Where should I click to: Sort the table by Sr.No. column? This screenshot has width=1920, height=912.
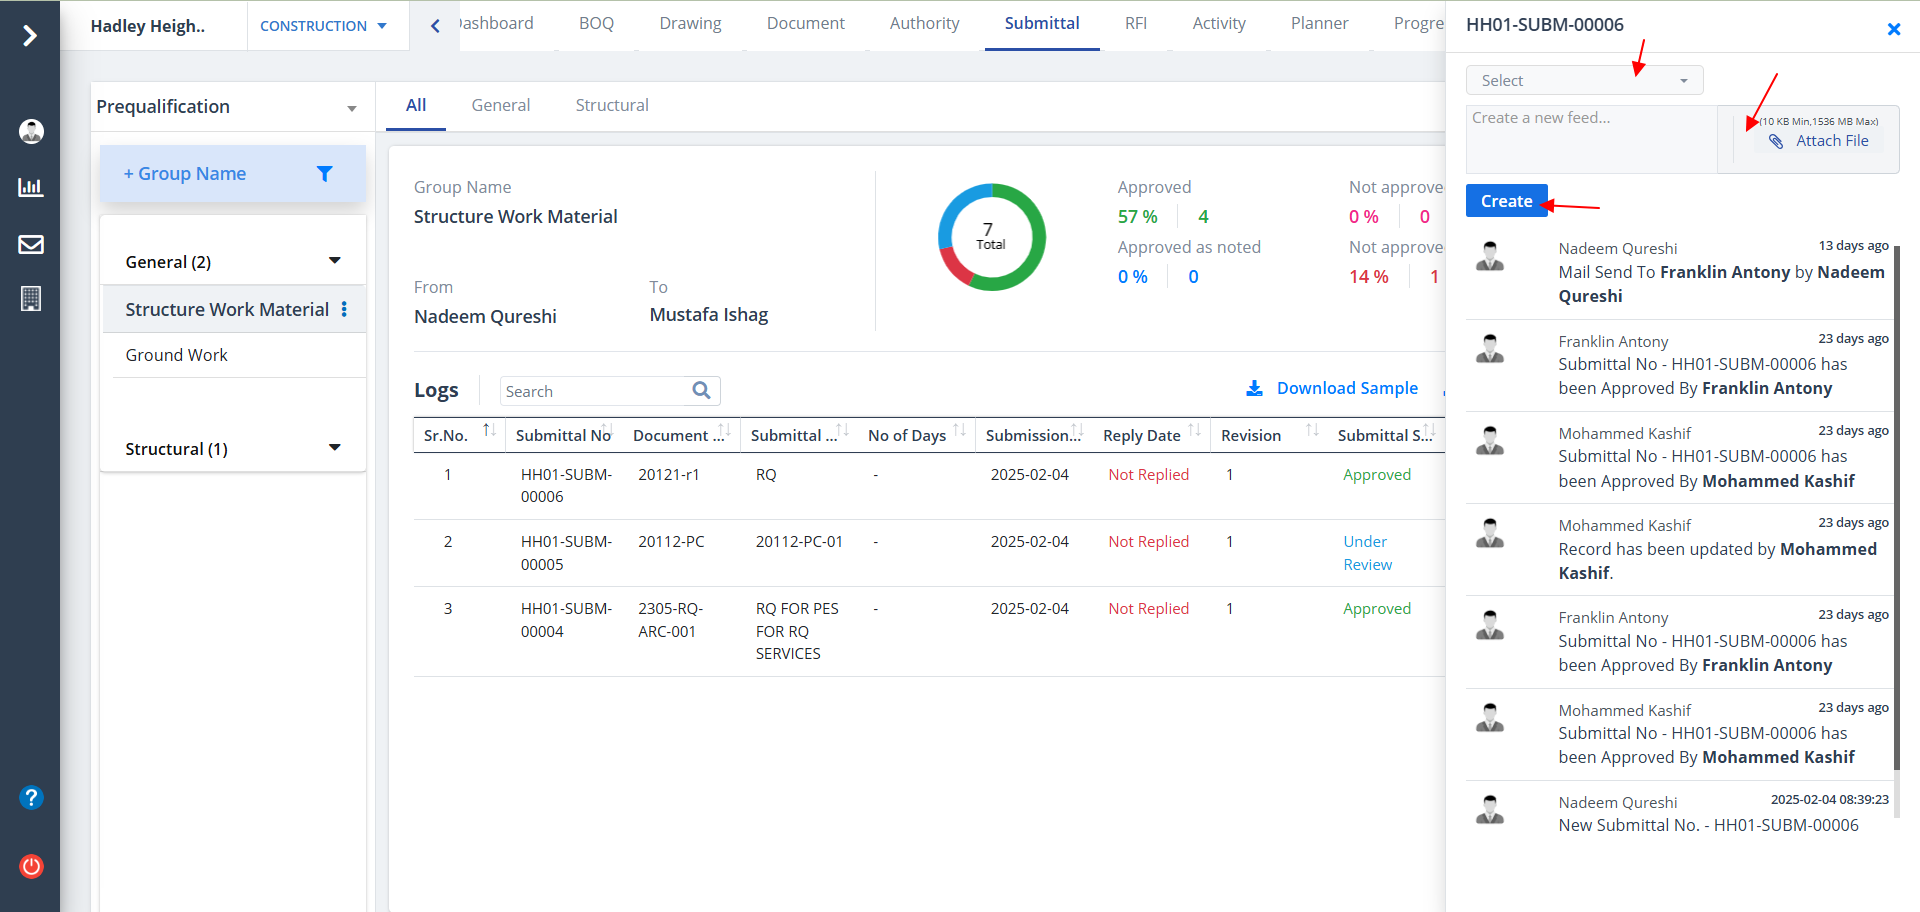tap(489, 431)
